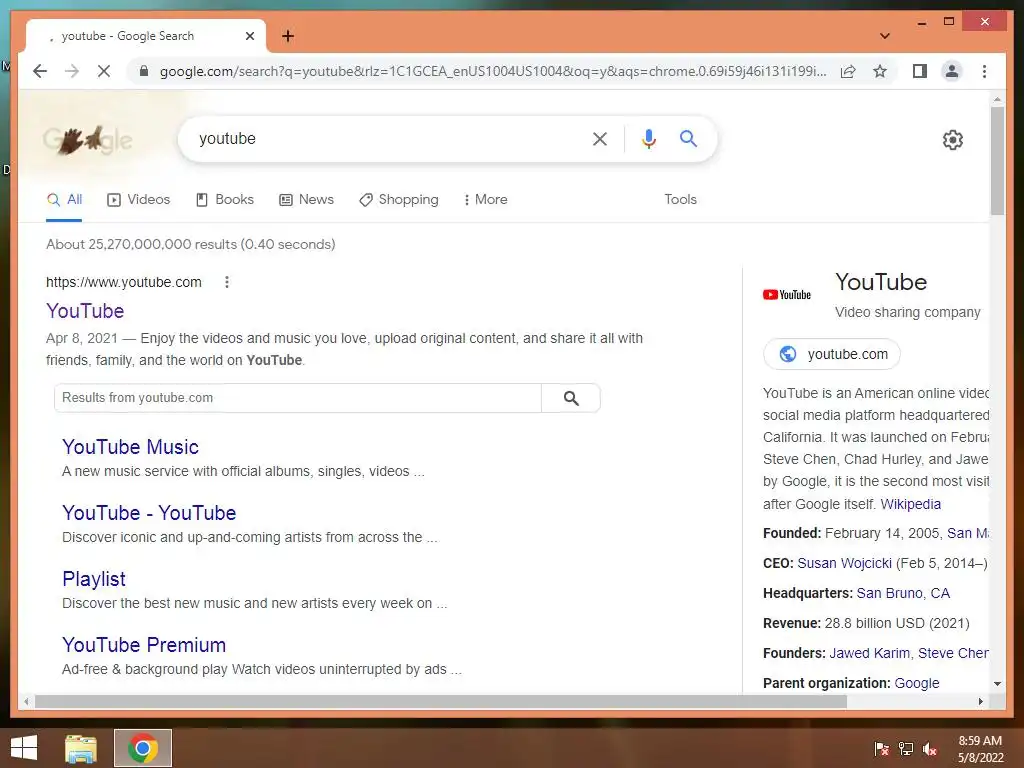
Task: Open the YouTube Music link
Action: (x=130, y=447)
